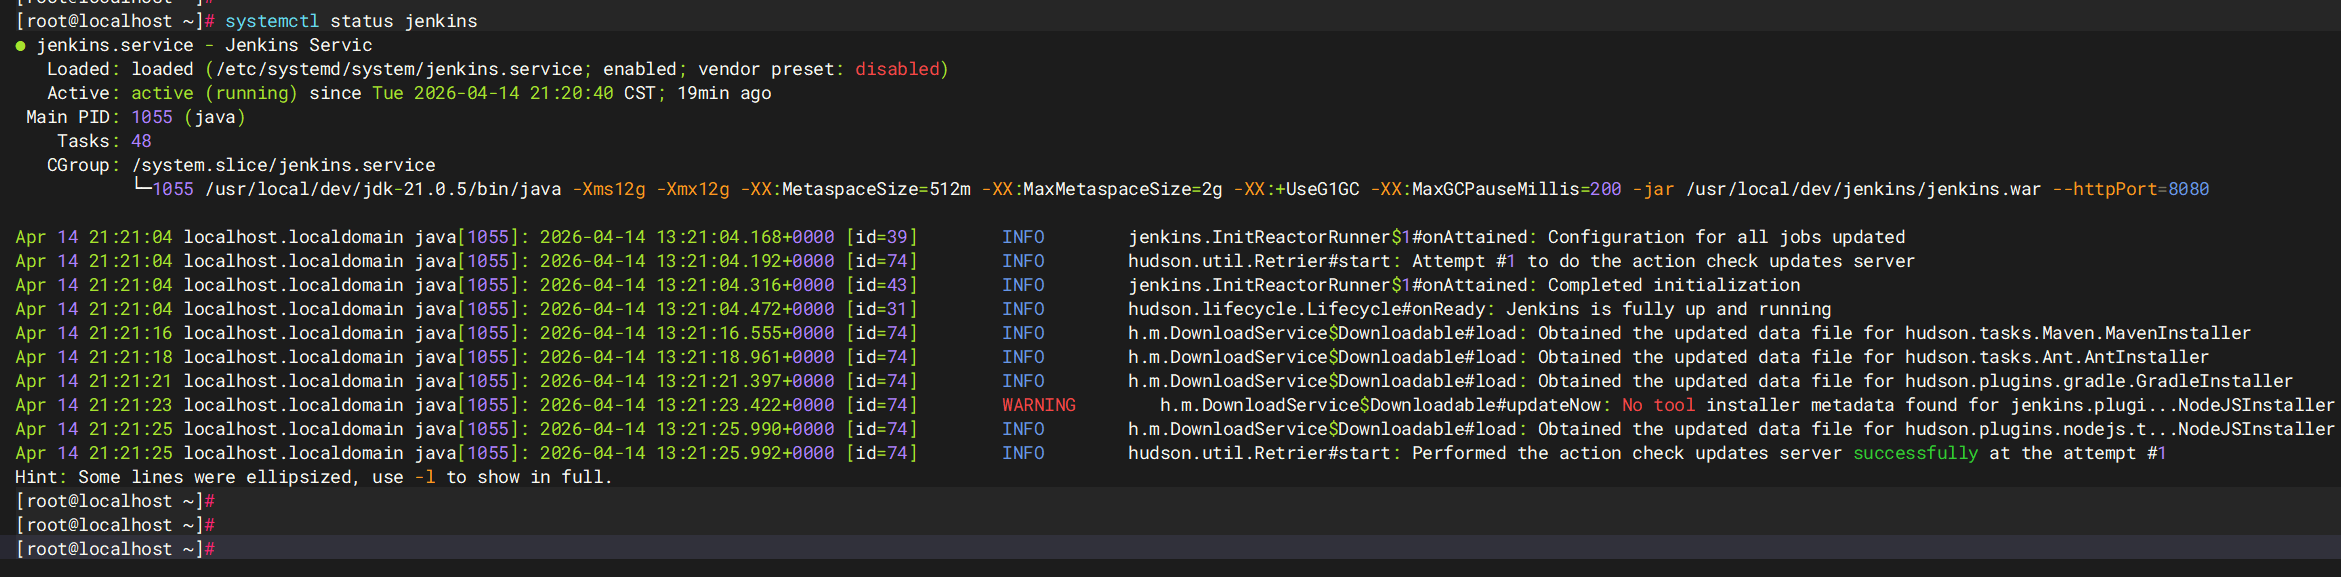This screenshot has width=2341, height=577.
Task: Click the first empty '[root@localhost ~]#' prompt after Hint
Action: coord(115,501)
